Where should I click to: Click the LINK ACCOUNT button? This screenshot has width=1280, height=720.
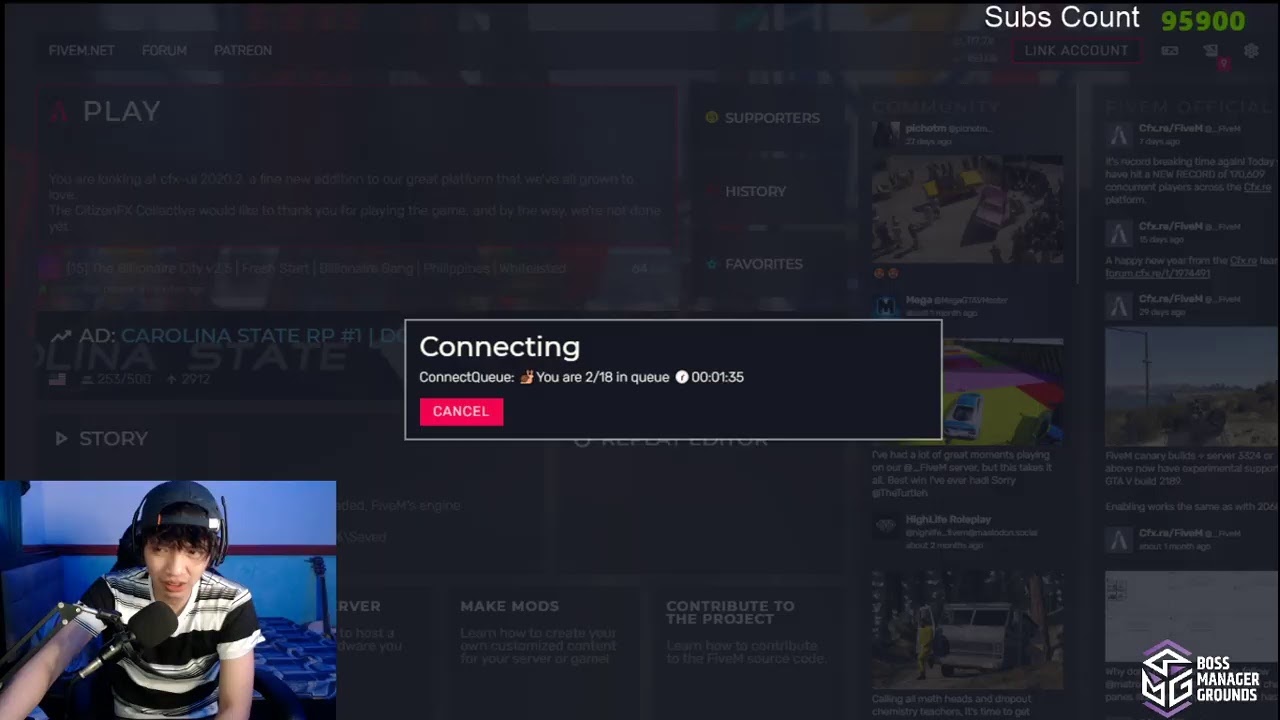tap(1076, 50)
